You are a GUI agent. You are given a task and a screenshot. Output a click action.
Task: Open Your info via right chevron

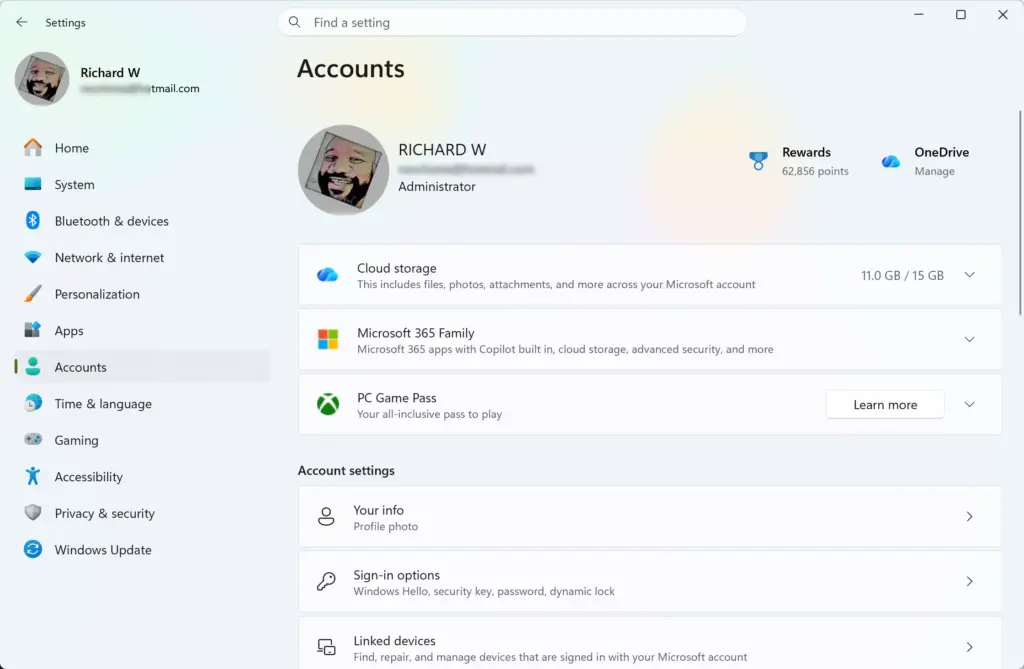[969, 517]
